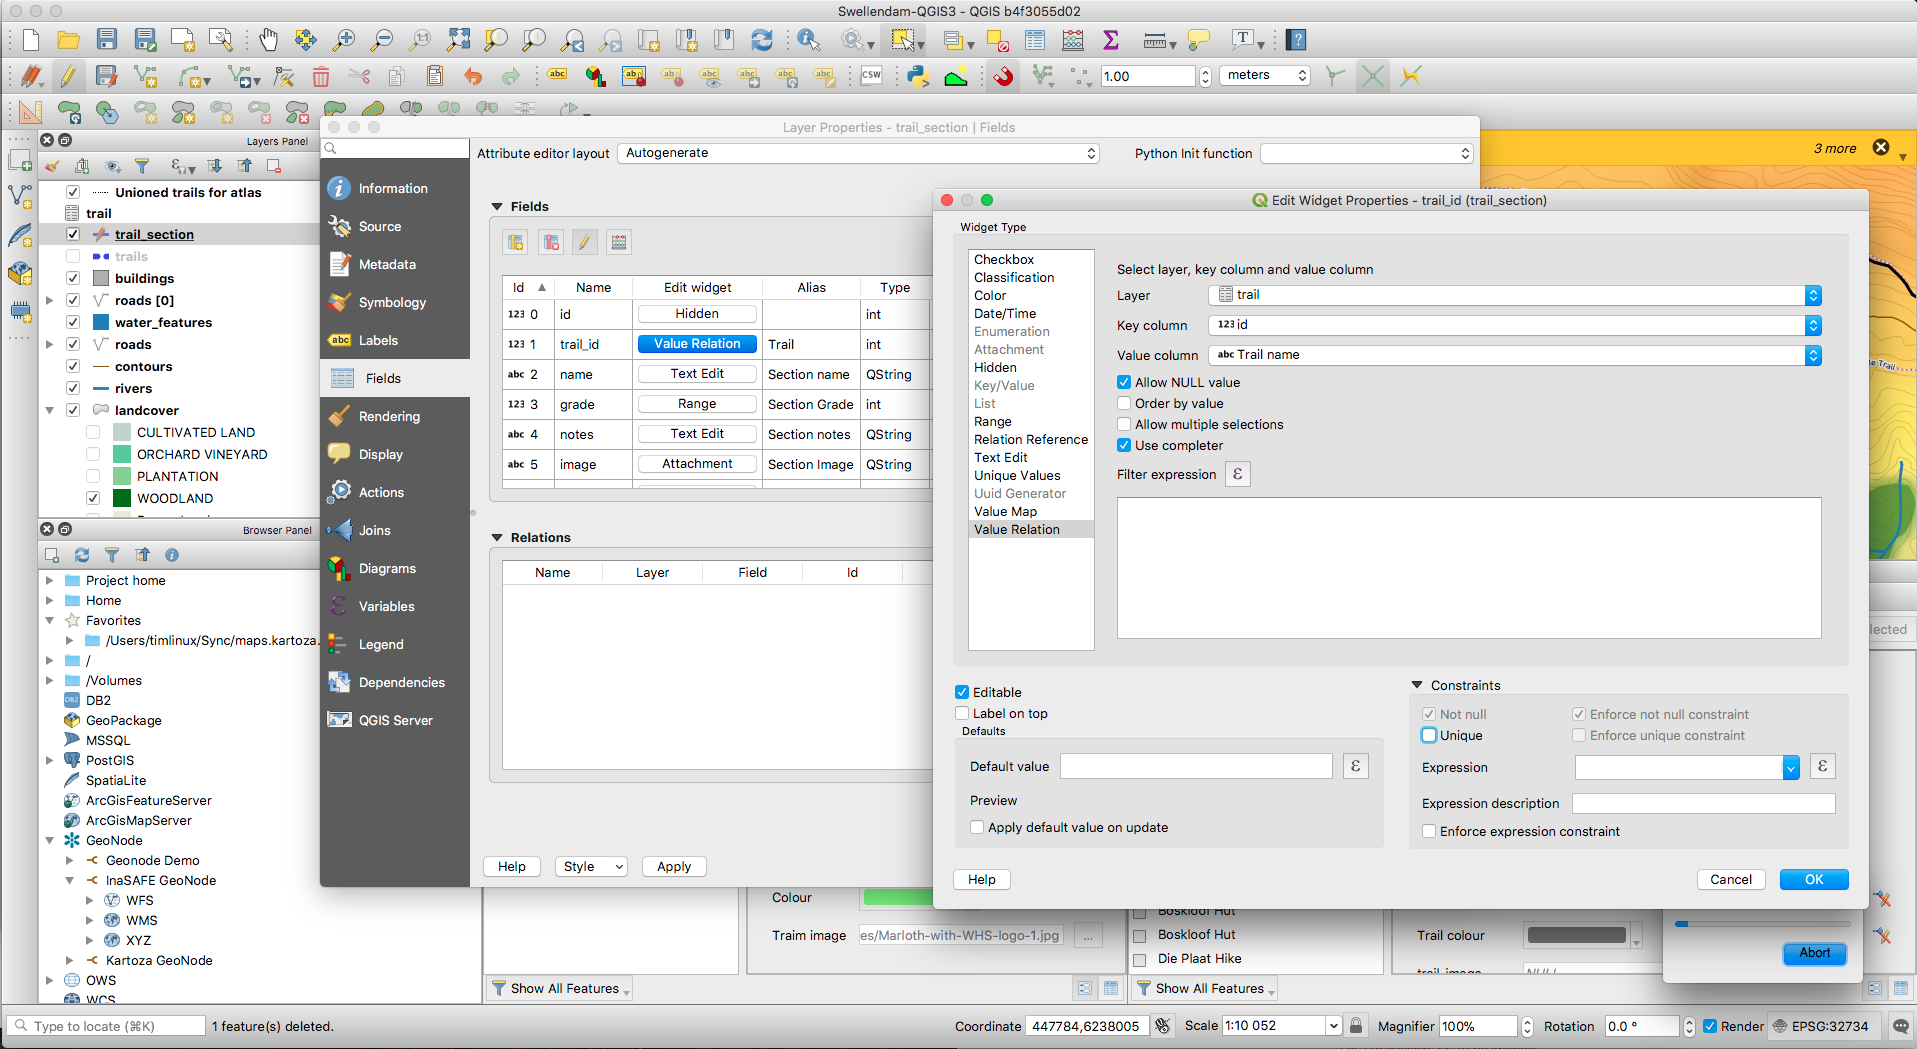Open the Layer dropdown showing trail

pos(1514,295)
